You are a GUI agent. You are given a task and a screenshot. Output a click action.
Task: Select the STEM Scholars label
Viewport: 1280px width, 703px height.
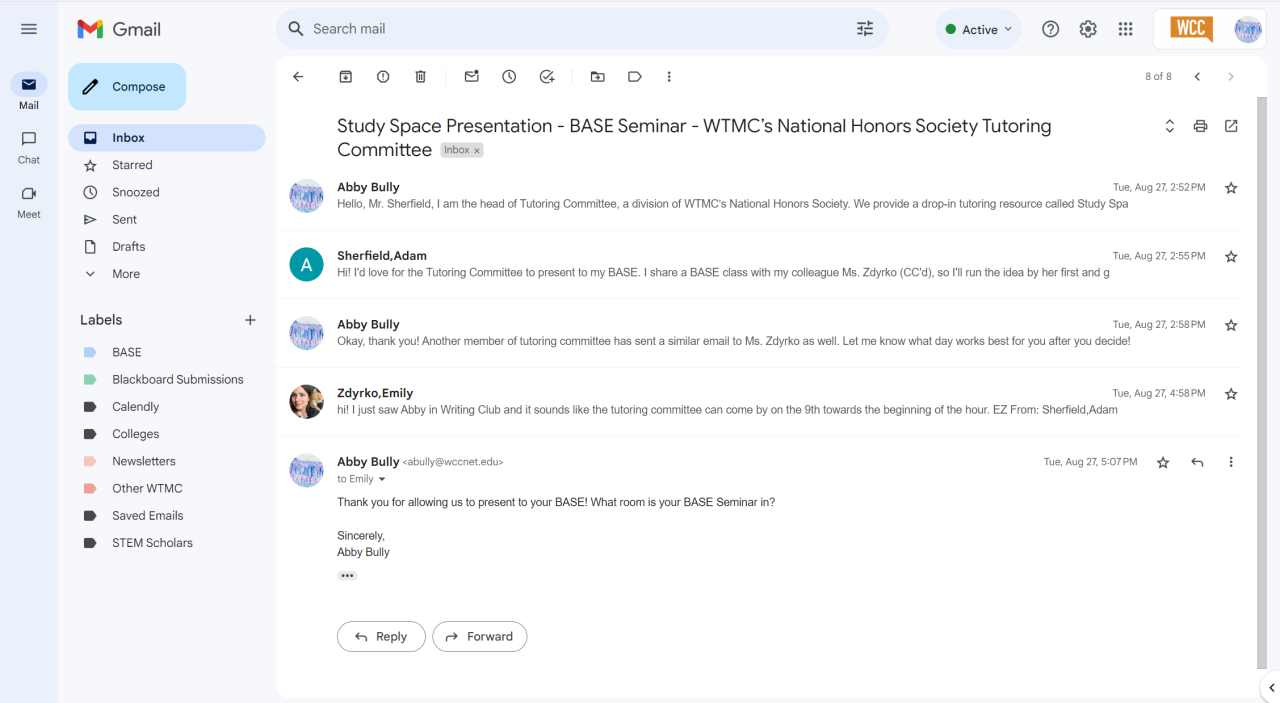pos(152,543)
